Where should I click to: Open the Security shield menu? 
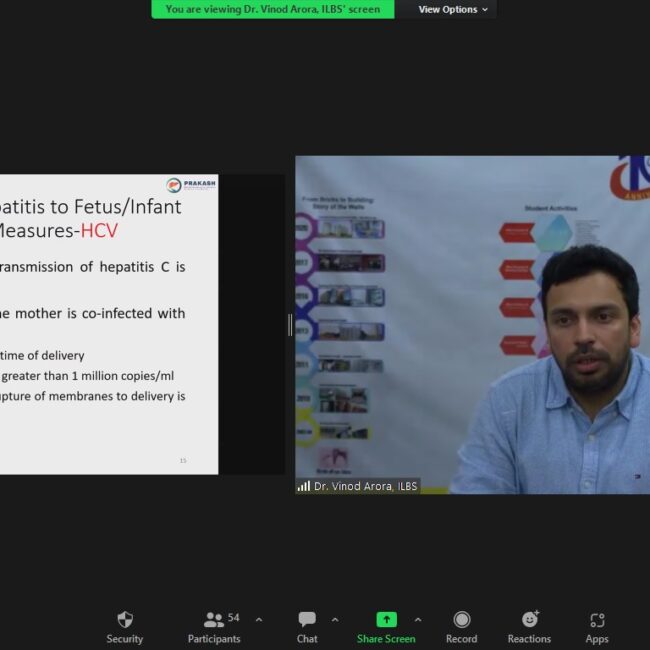click(124, 627)
